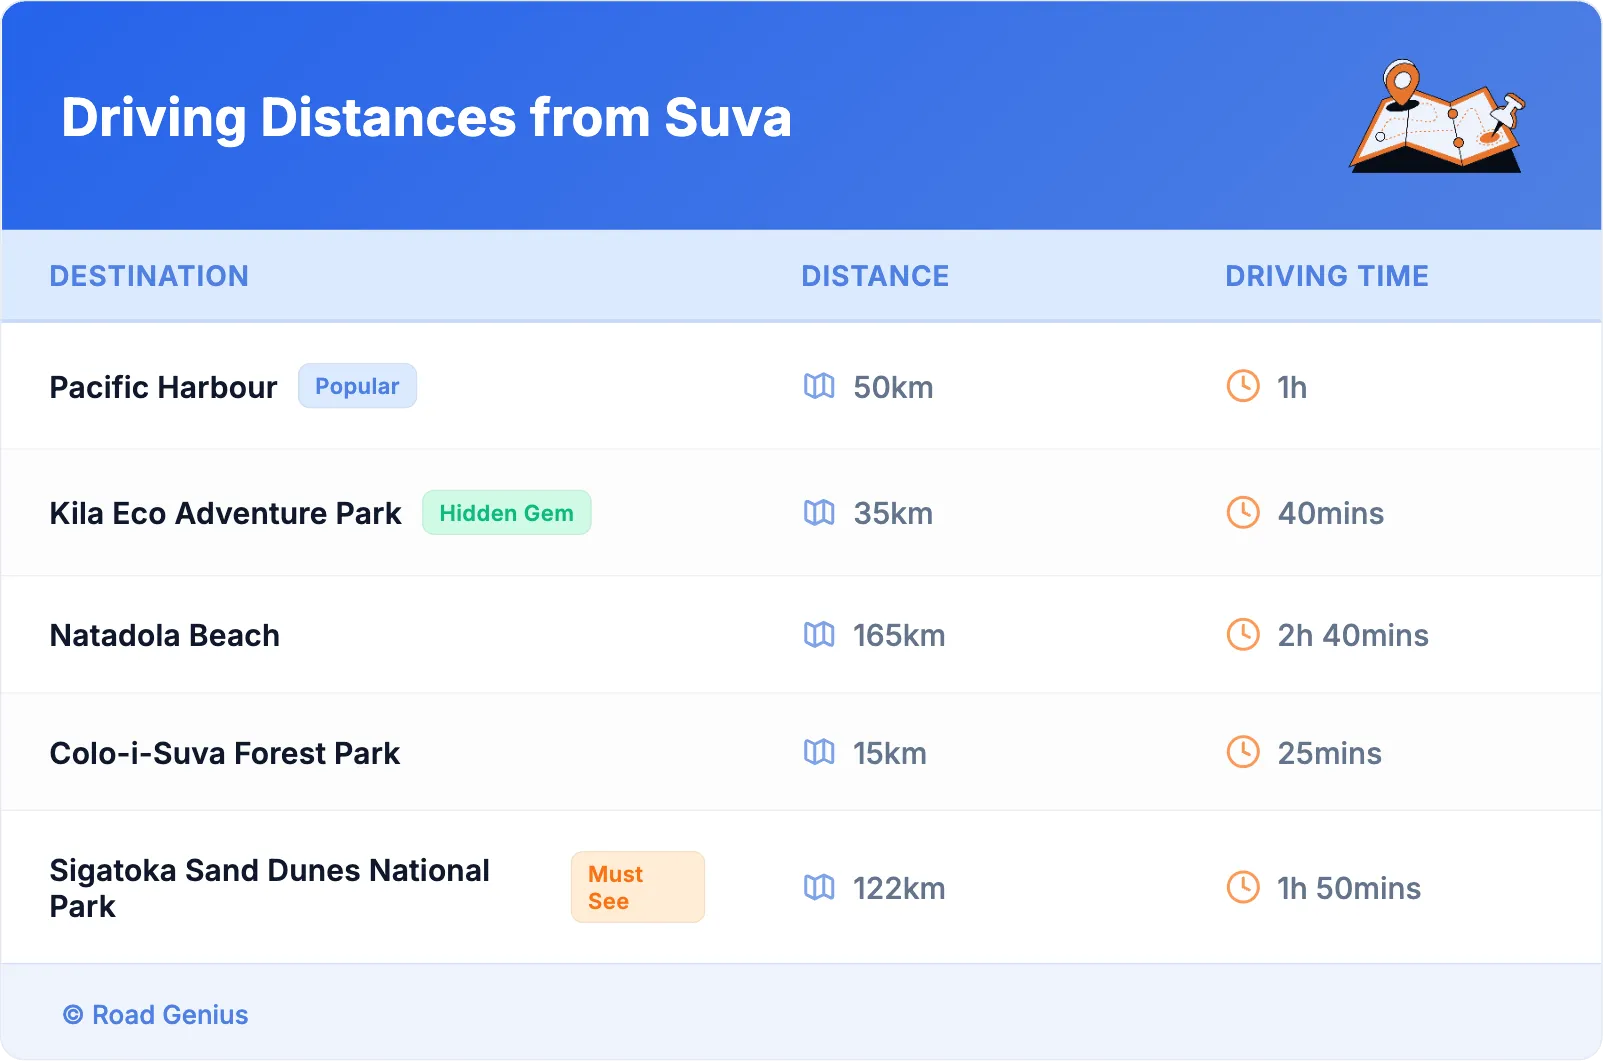The height and width of the screenshot is (1062, 1604).
Task: Click the clock icon beside 25mins
Action: point(1243,752)
